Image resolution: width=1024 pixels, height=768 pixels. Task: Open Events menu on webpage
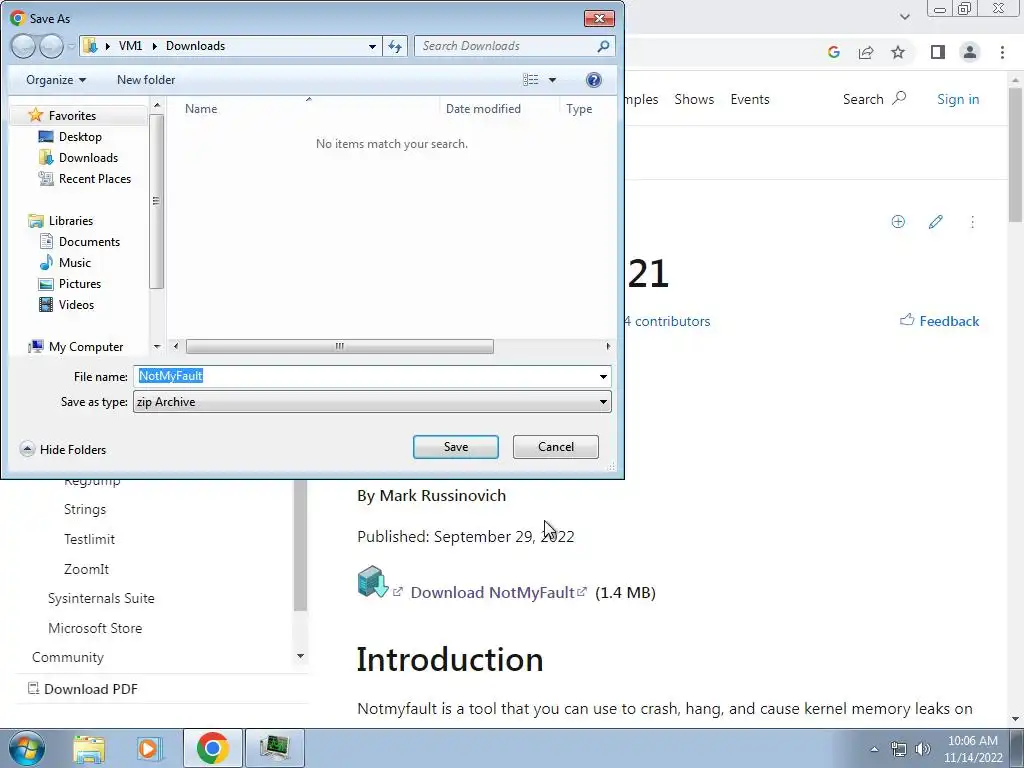(x=750, y=99)
